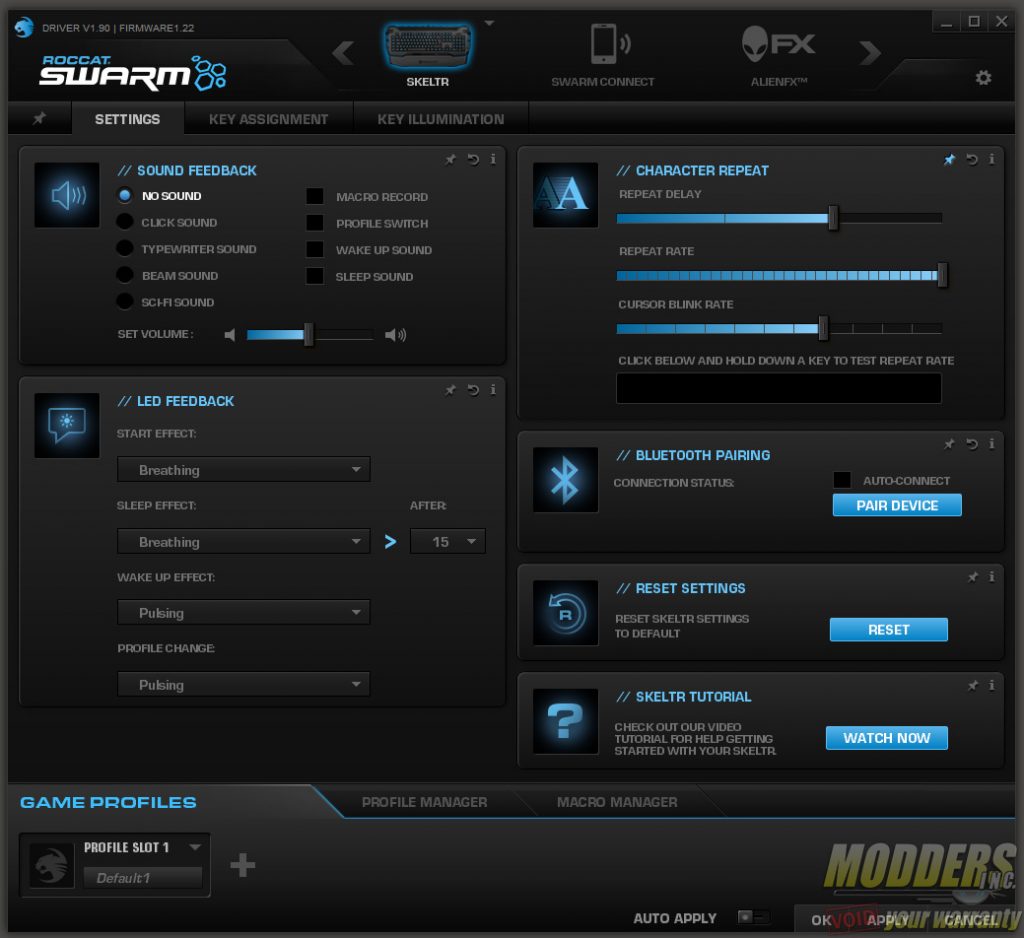The image size is (1024, 938).
Task: Open the After 15 time dropdown
Action: pos(448,542)
